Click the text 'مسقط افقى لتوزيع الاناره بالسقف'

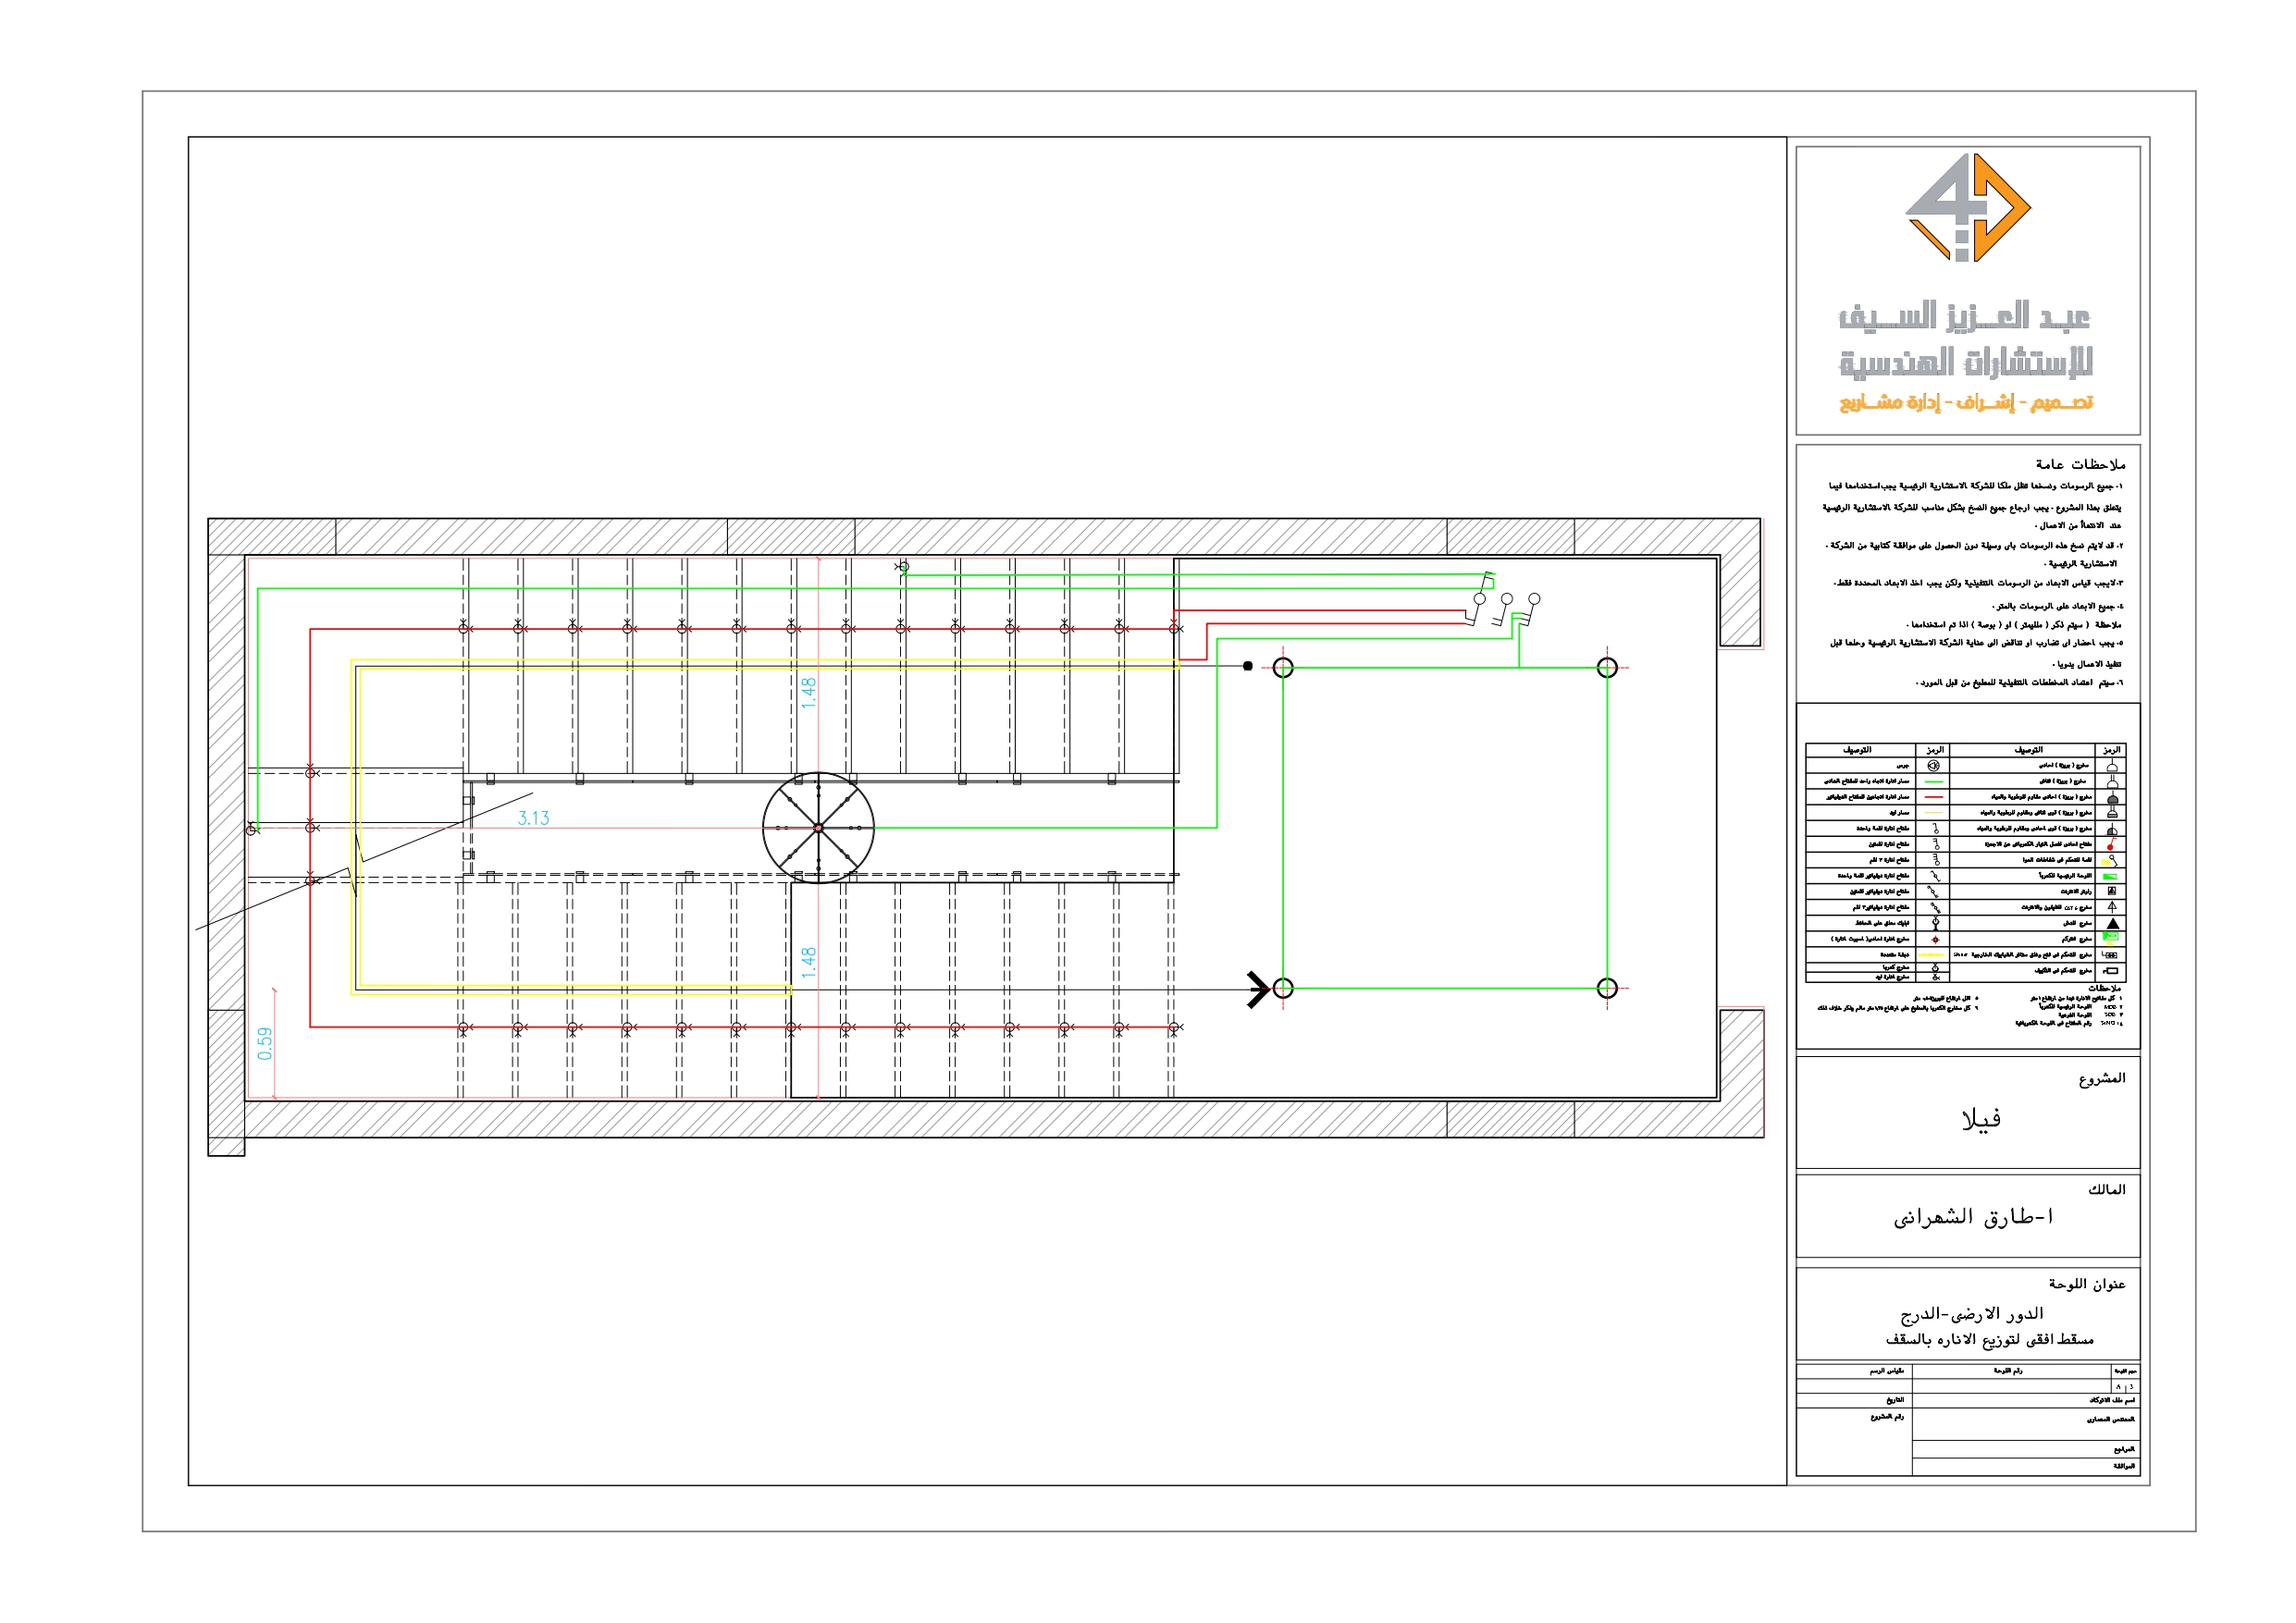(1989, 1339)
